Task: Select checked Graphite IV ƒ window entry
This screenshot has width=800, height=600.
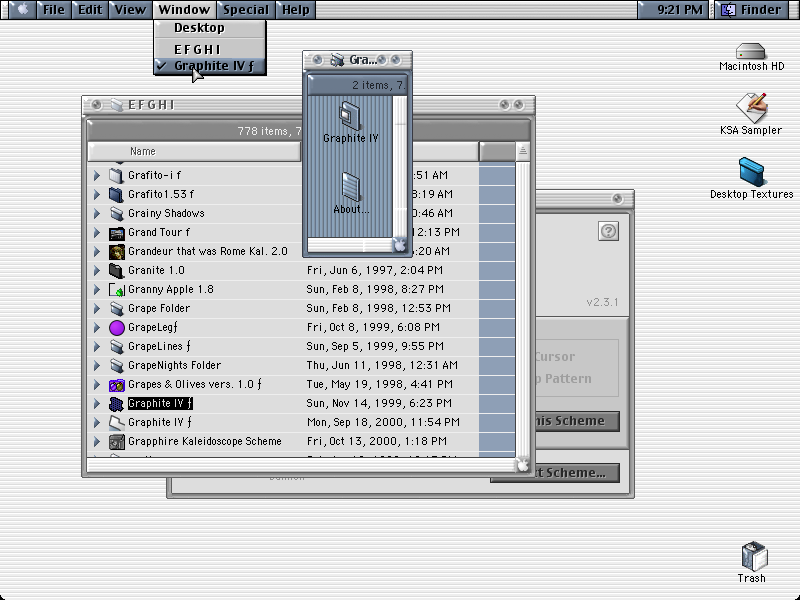Action: point(210,66)
